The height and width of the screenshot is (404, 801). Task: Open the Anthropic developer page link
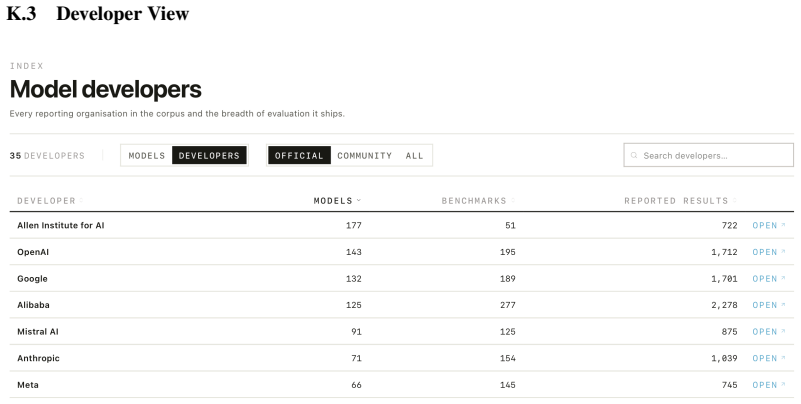coord(768,358)
